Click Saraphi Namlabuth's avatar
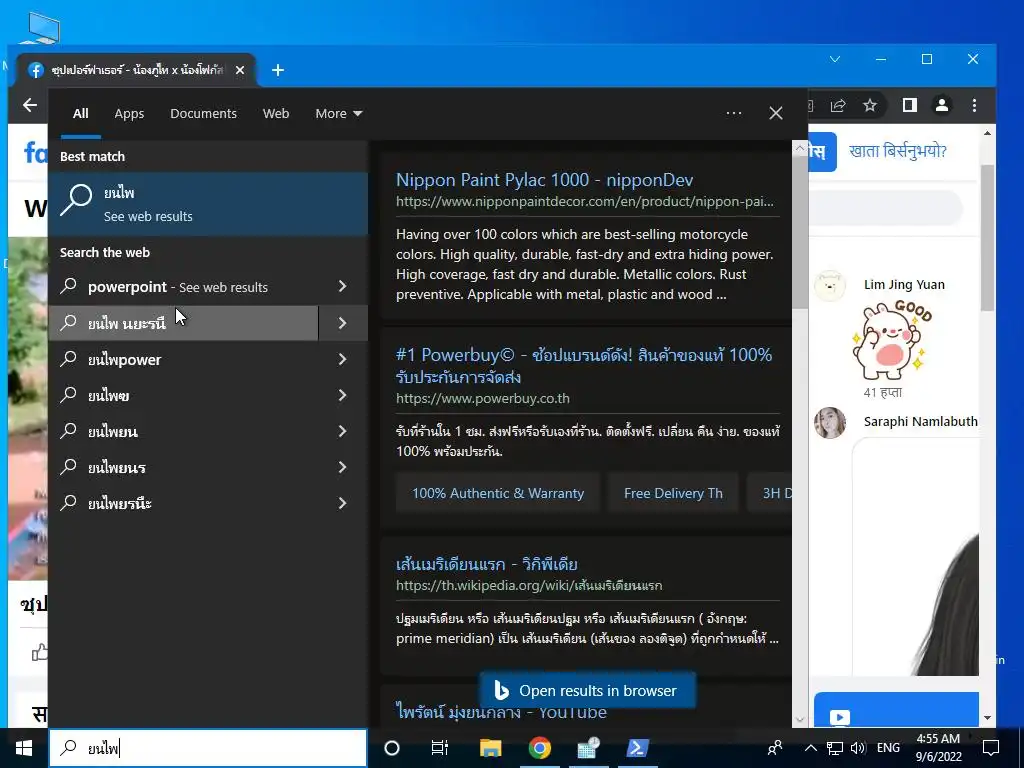This screenshot has width=1024, height=768. coord(830,423)
